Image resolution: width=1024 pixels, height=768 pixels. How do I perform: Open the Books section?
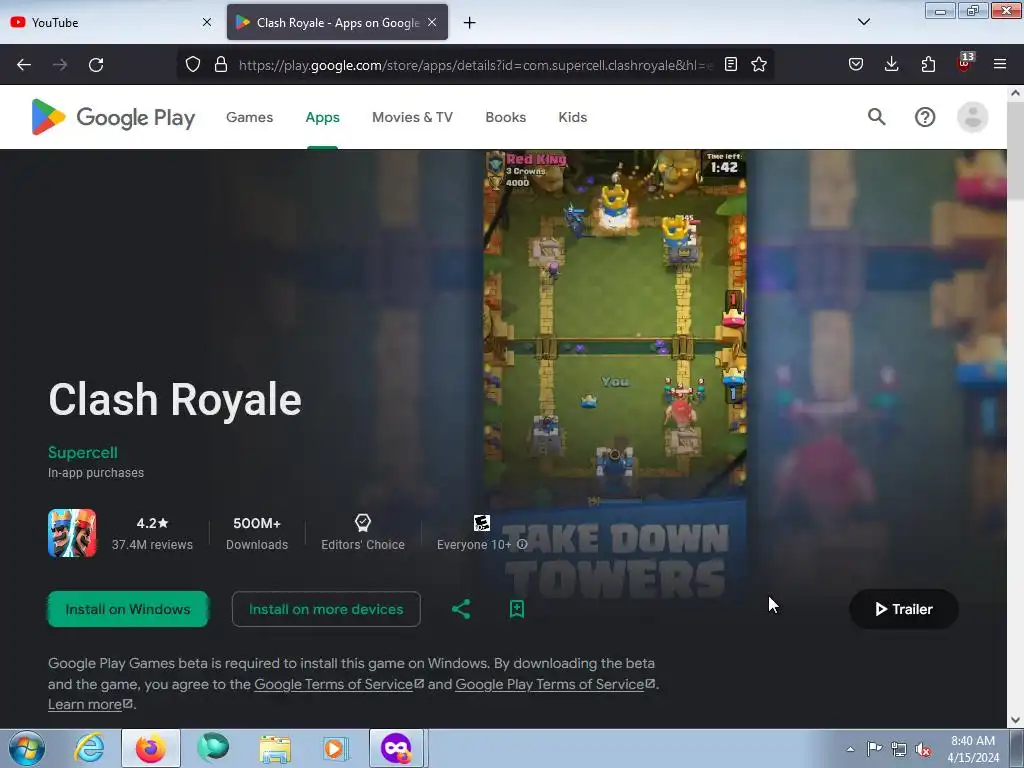[505, 118]
